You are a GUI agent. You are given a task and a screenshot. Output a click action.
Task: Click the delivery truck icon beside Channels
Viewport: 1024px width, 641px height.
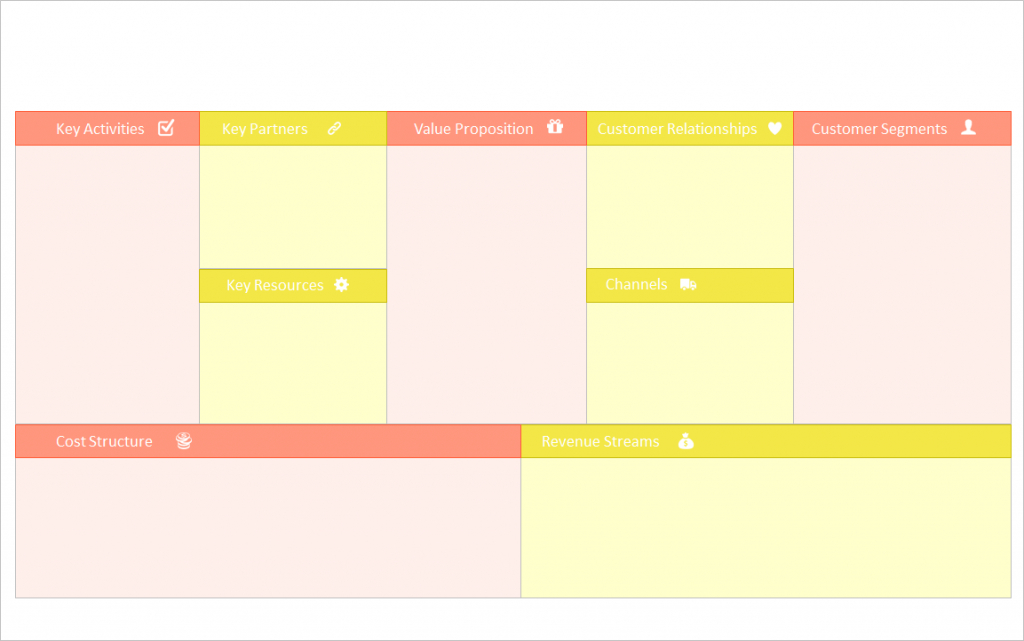pyautogui.click(x=688, y=285)
